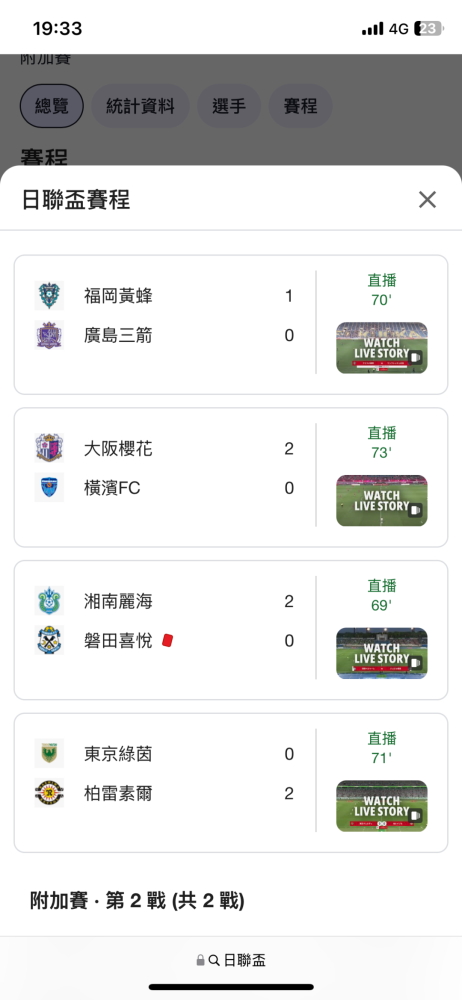462x1000 pixels.
Task: Tap the 福岡黃蜂 team crest
Action: click(x=49, y=296)
